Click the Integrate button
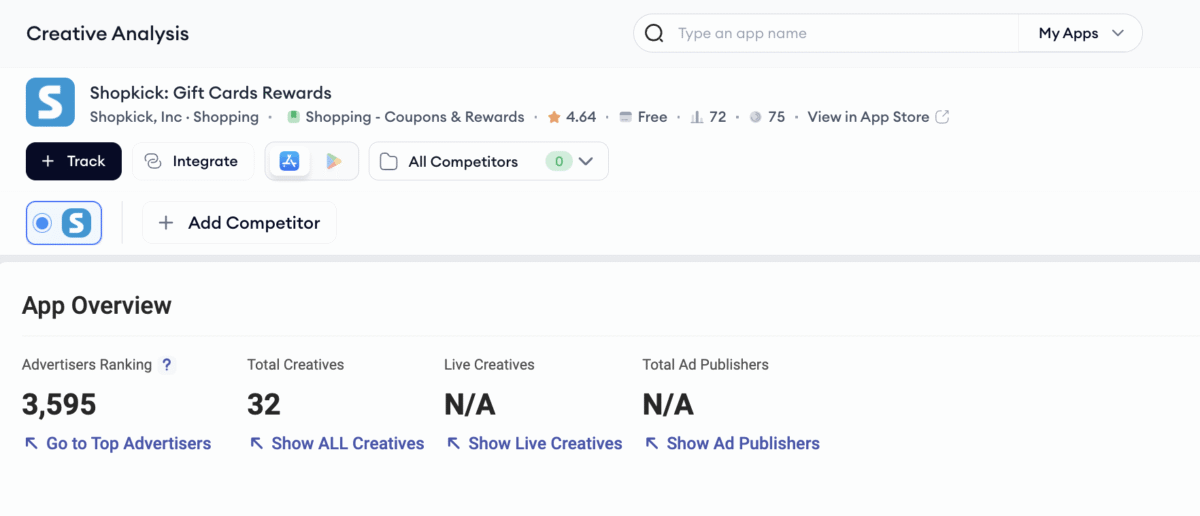The width and height of the screenshot is (1200, 516). pos(192,161)
